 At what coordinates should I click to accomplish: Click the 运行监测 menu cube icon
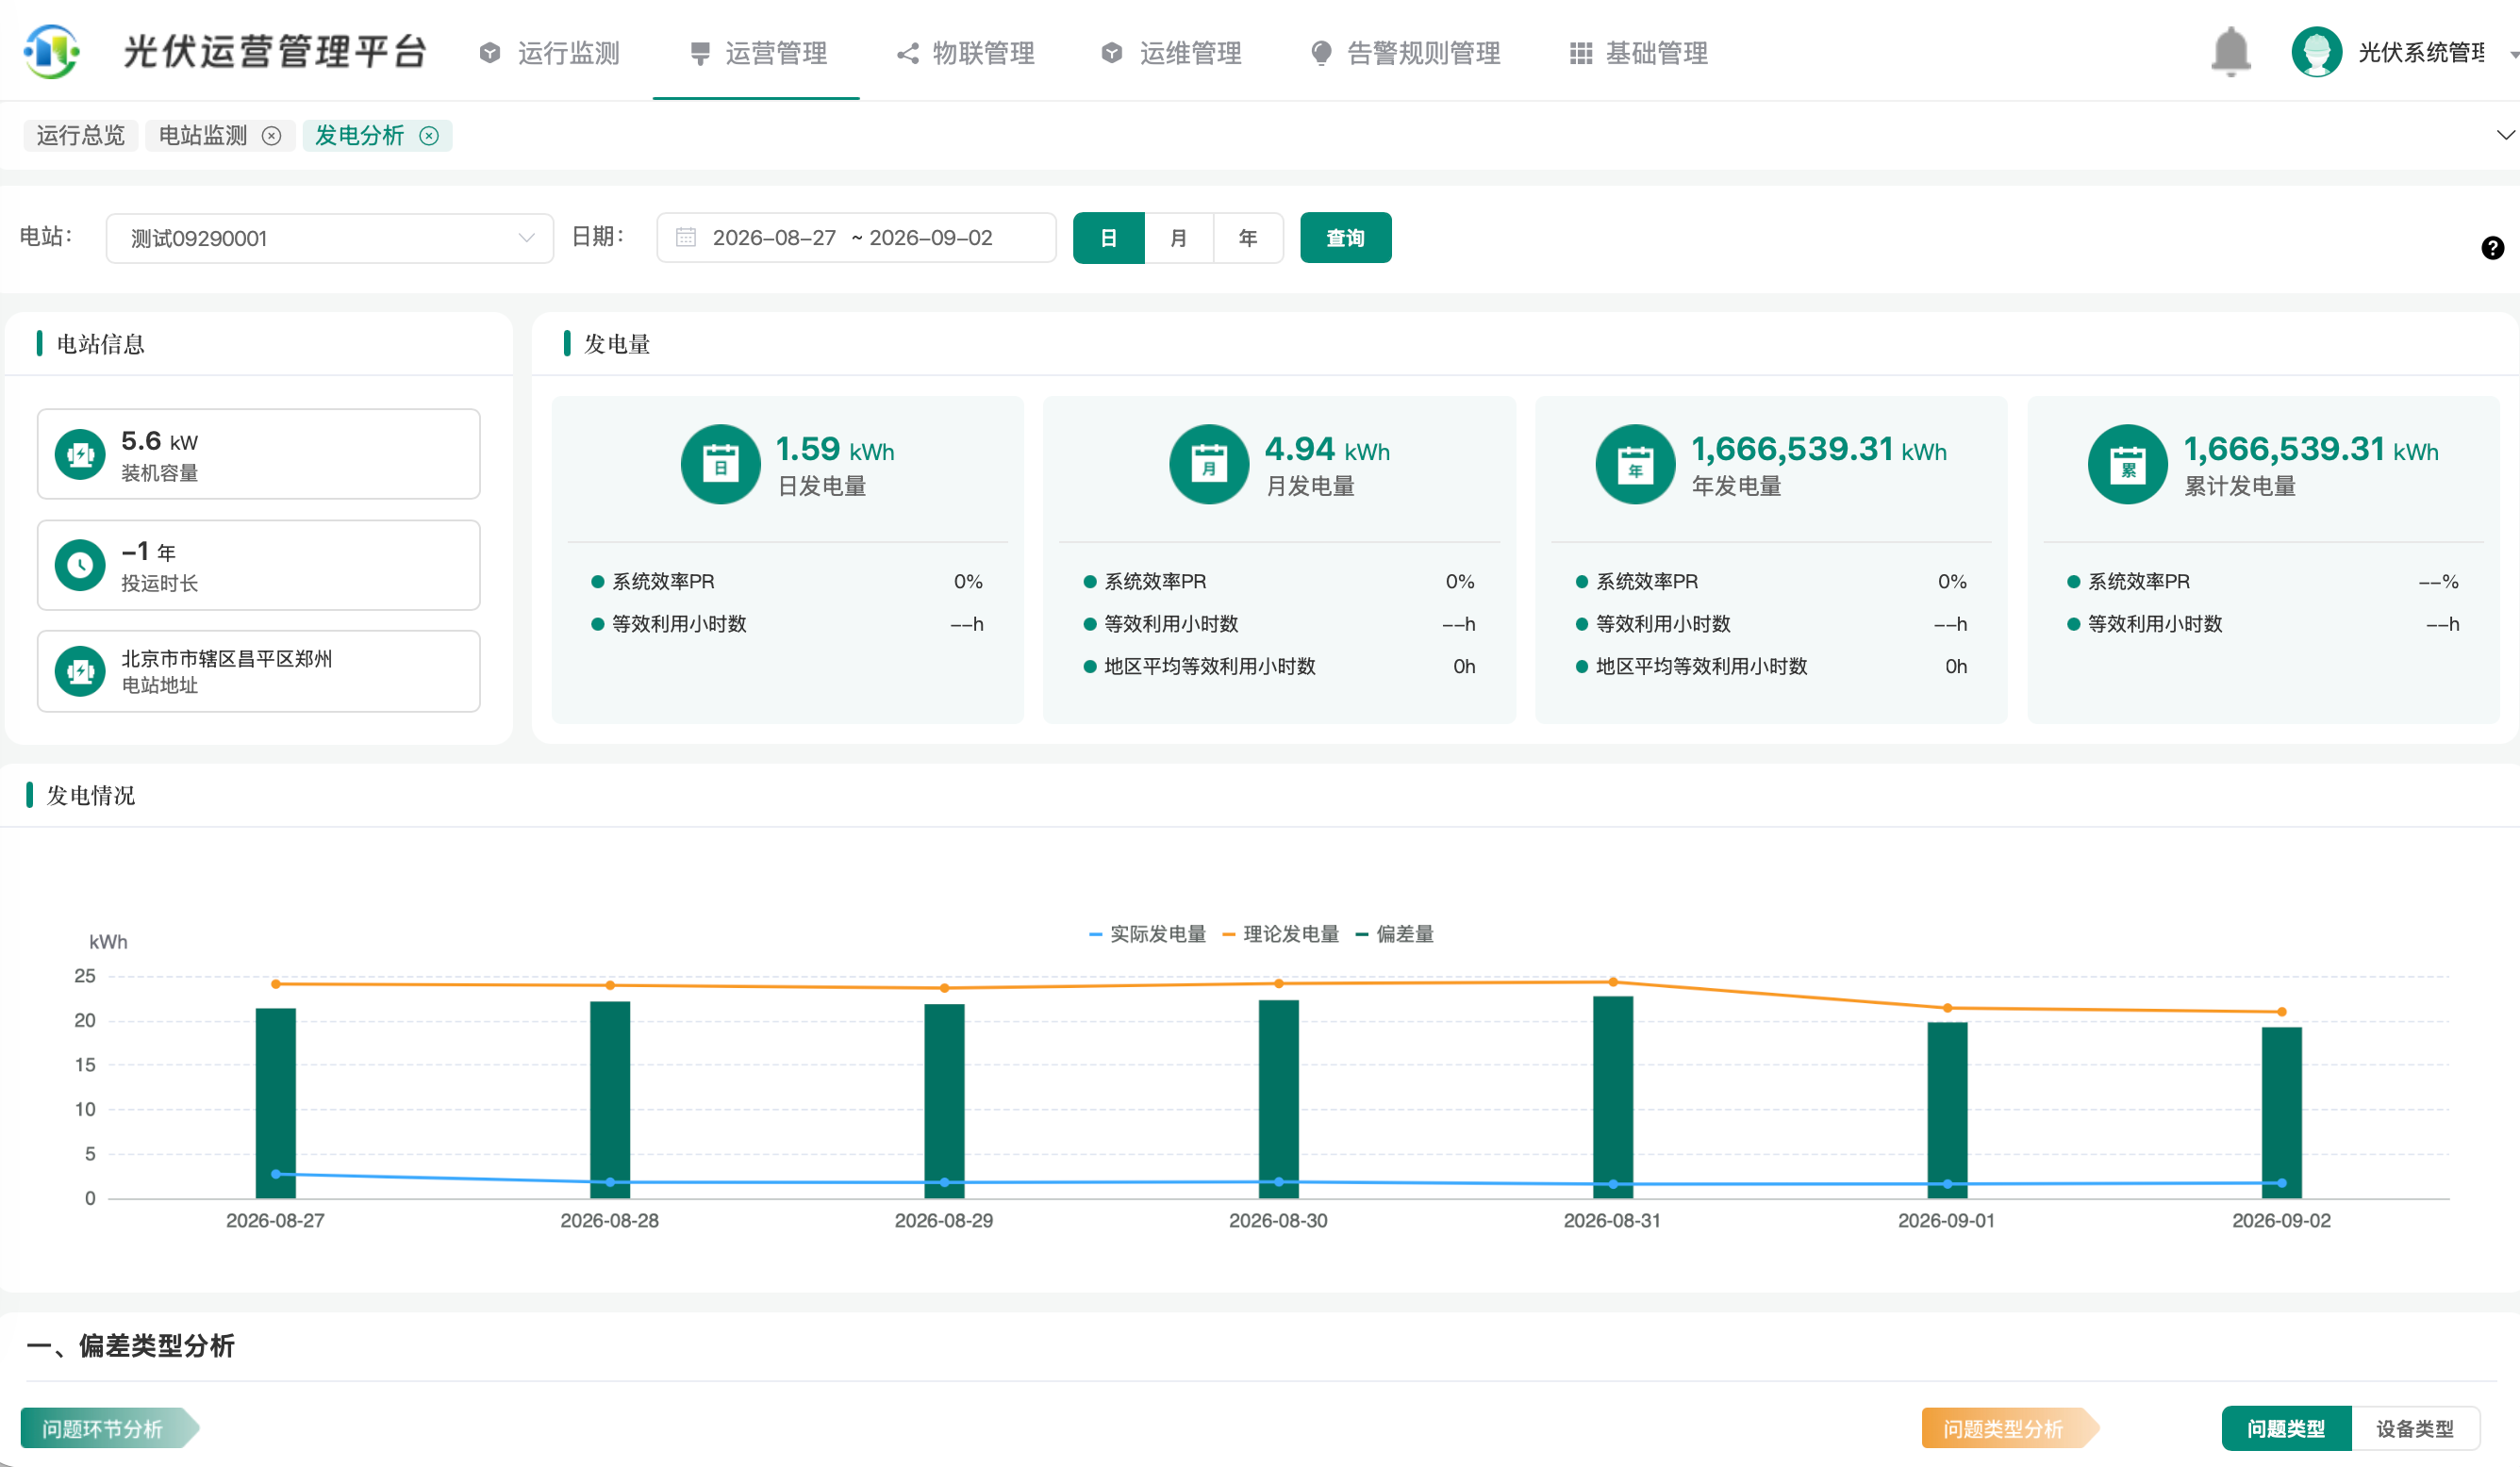(x=490, y=53)
